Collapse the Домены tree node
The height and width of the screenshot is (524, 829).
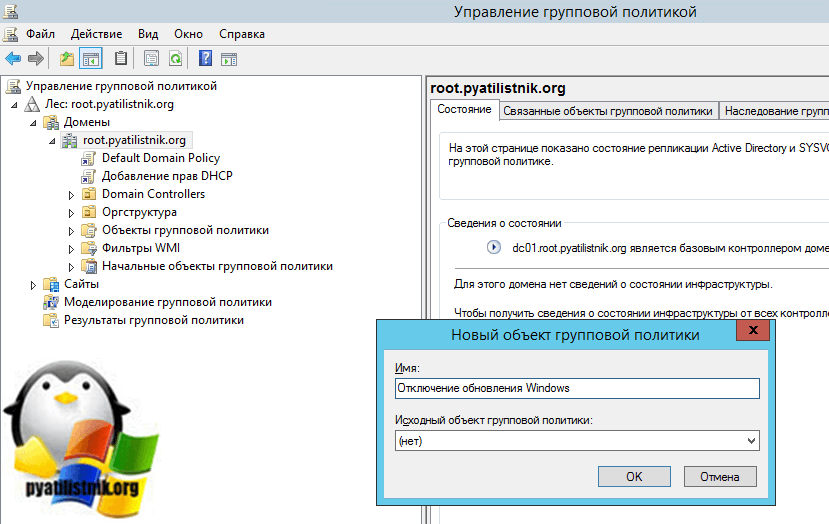pyautogui.click(x=33, y=122)
